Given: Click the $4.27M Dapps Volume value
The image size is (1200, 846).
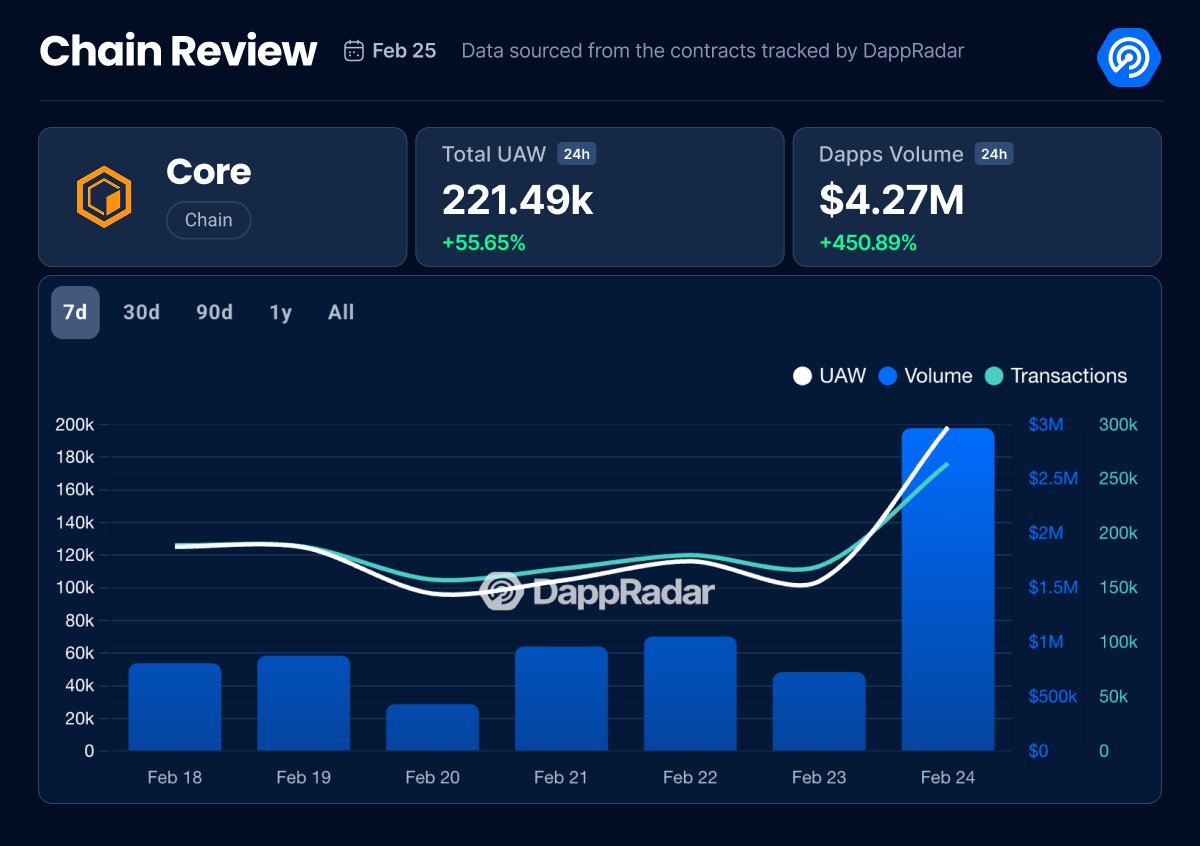Looking at the screenshot, I should [892, 199].
